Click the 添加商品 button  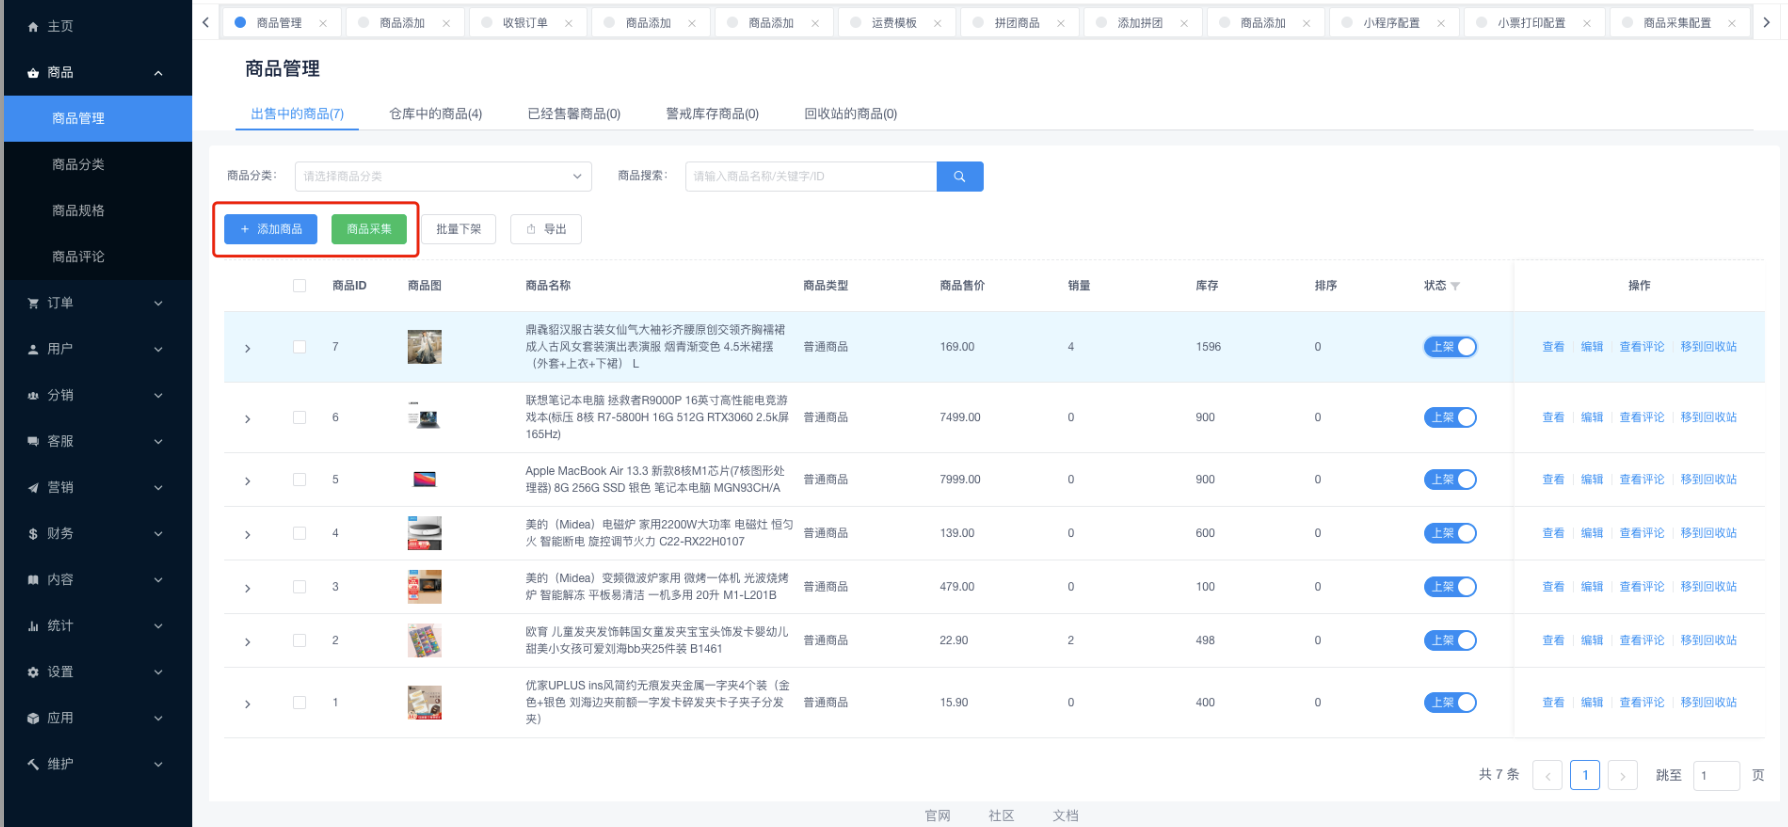[270, 229]
